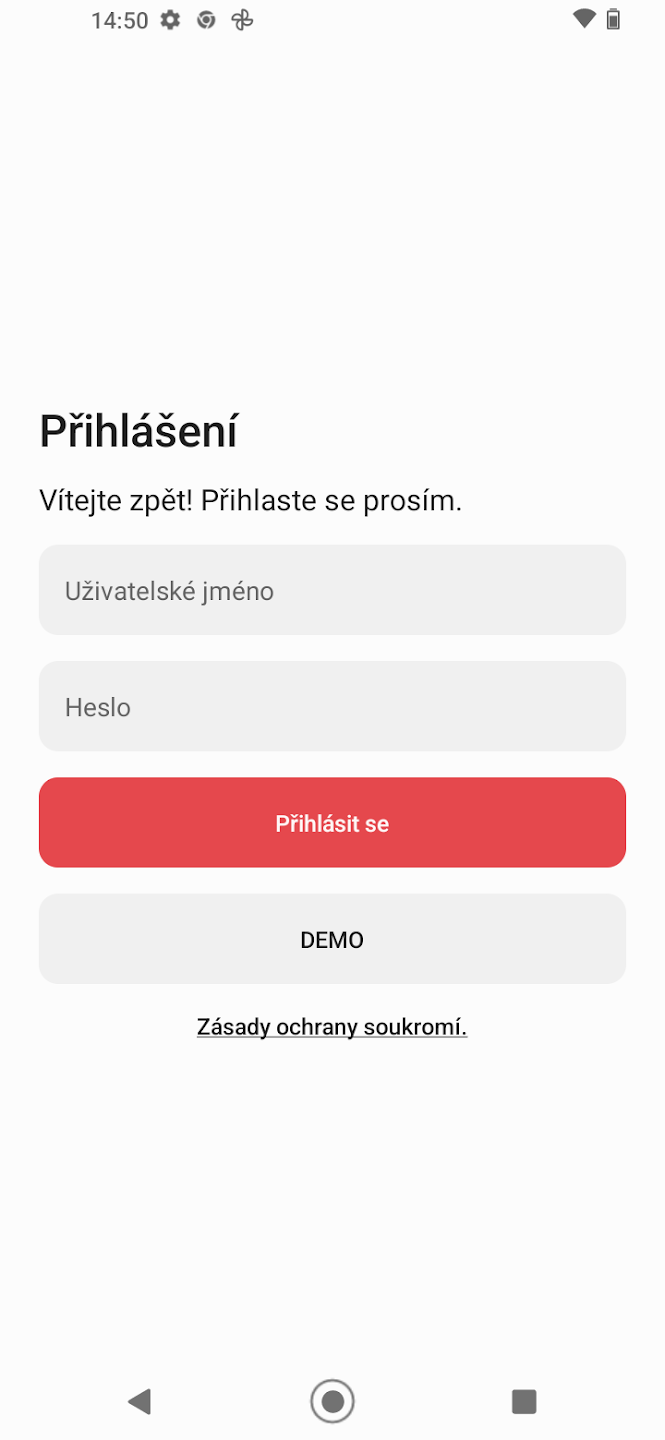This screenshot has height=1440, width=665.
Task: Open recent apps with square button
Action: [x=524, y=1401]
